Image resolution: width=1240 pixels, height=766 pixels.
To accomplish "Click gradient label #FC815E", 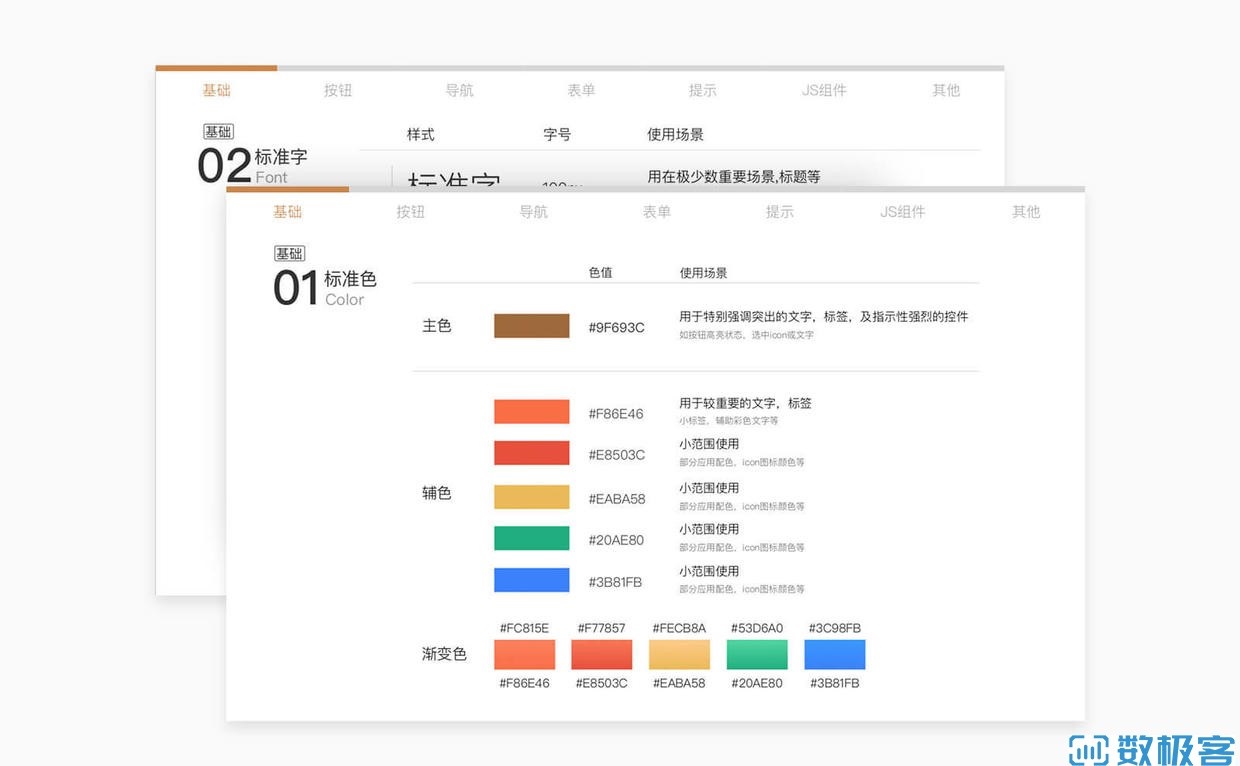I will coord(524,628).
